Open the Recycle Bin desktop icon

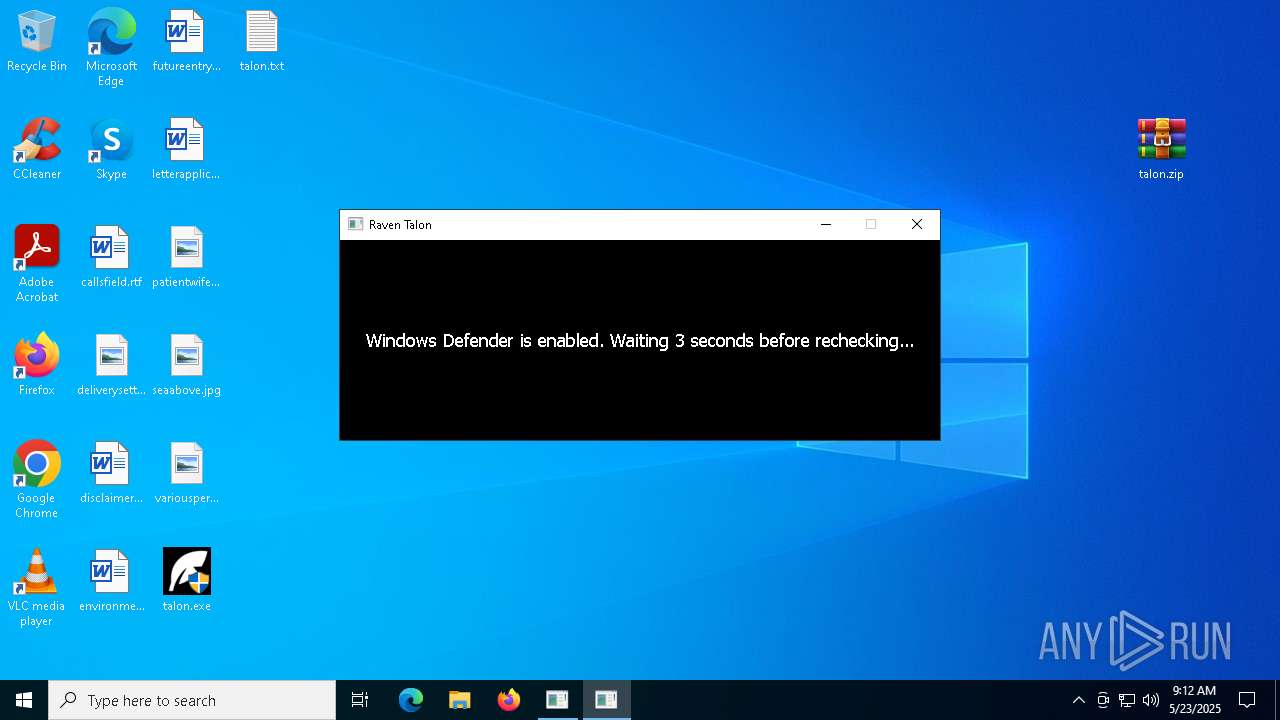point(37,42)
